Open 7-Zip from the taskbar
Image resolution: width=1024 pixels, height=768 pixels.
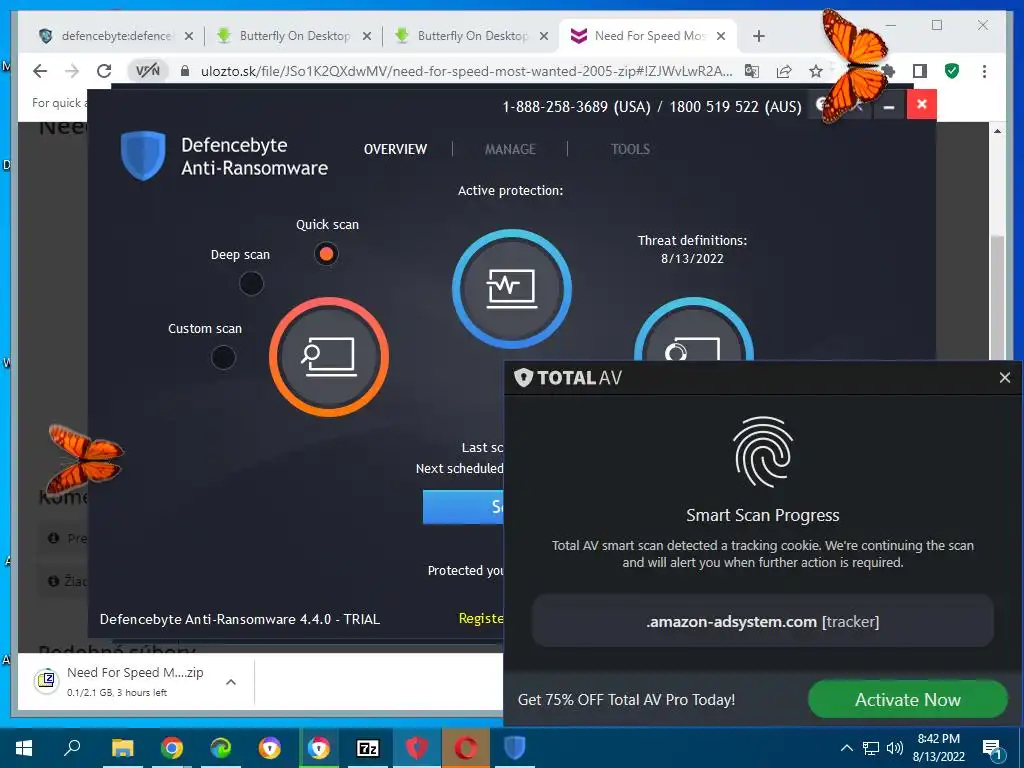[368, 748]
